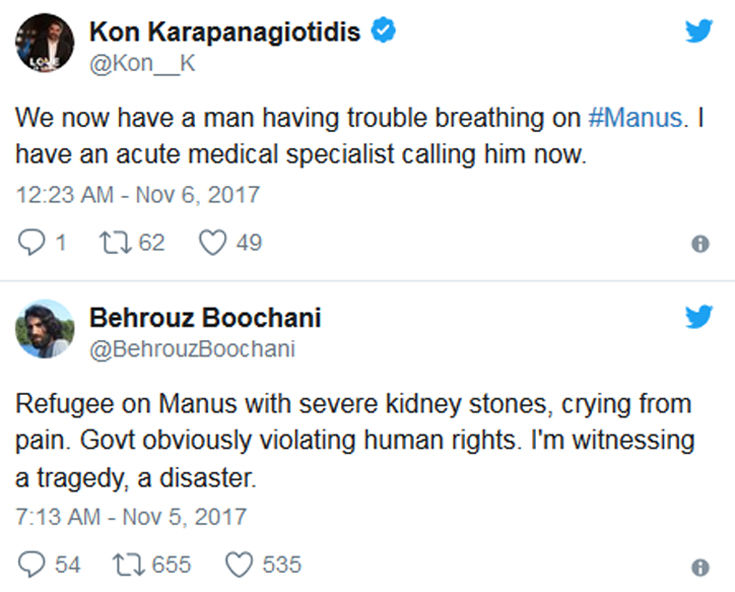735x592 pixels.
Task: Open Behrouz Boochani's profile picture
Action: point(45,329)
